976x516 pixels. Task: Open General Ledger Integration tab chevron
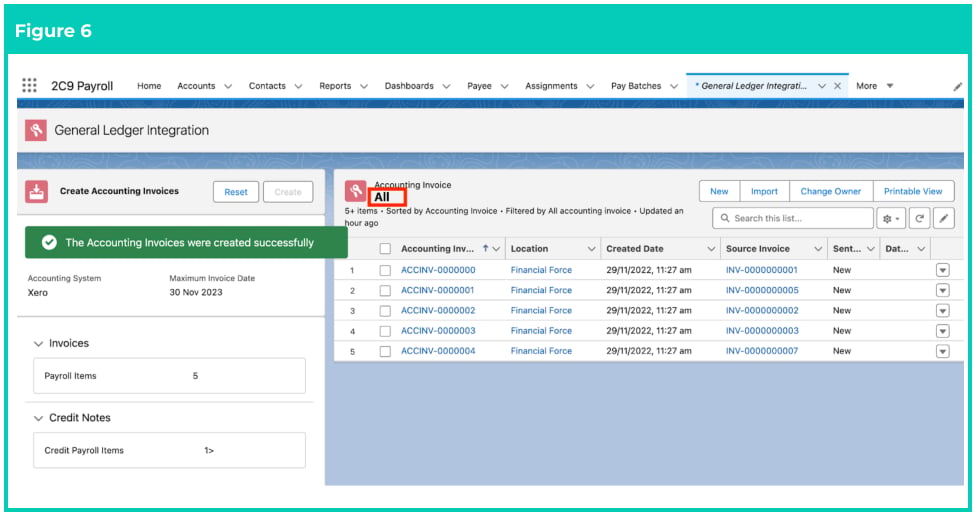point(822,87)
